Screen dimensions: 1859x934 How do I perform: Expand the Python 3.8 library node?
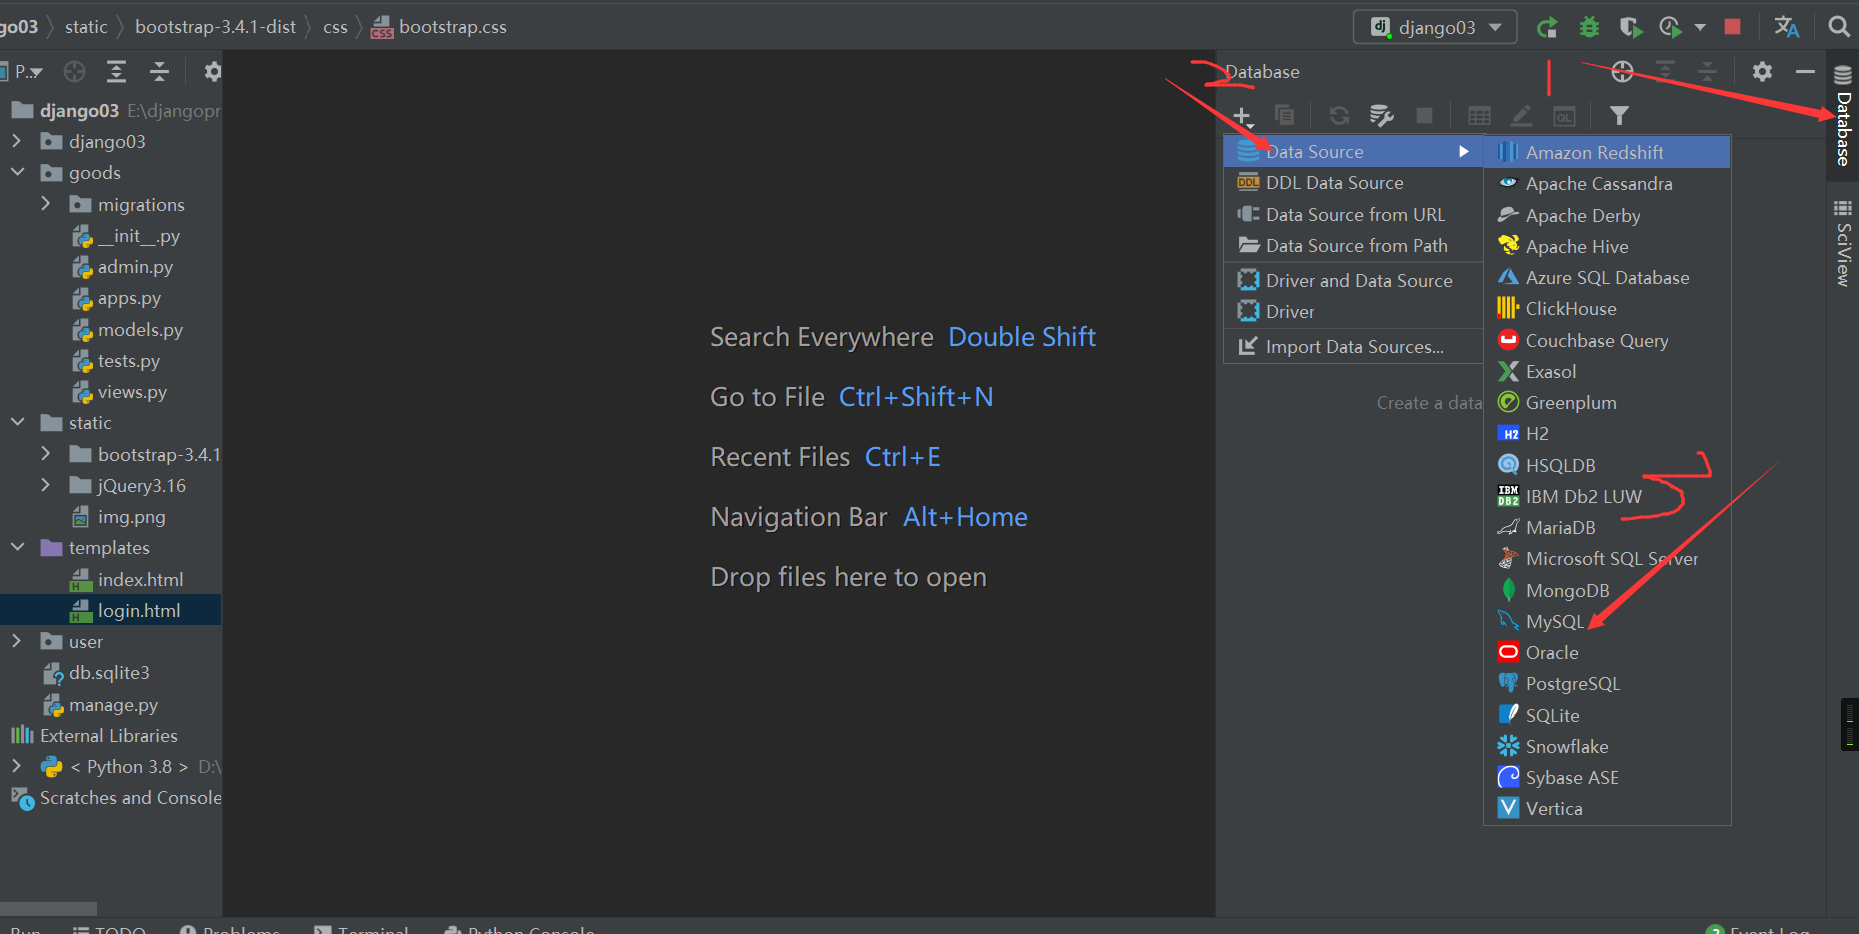pyautogui.click(x=16, y=766)
